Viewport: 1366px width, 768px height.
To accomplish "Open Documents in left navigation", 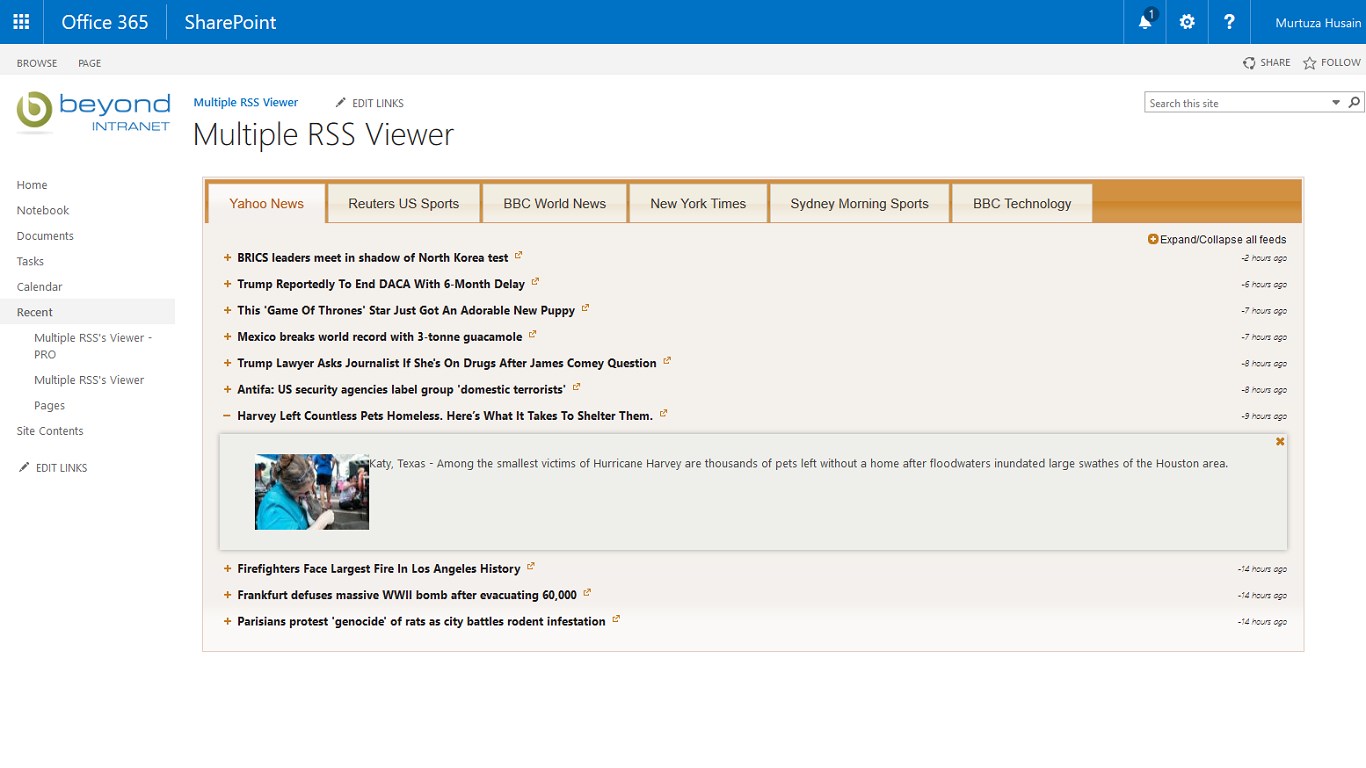I will coord(45,236).
